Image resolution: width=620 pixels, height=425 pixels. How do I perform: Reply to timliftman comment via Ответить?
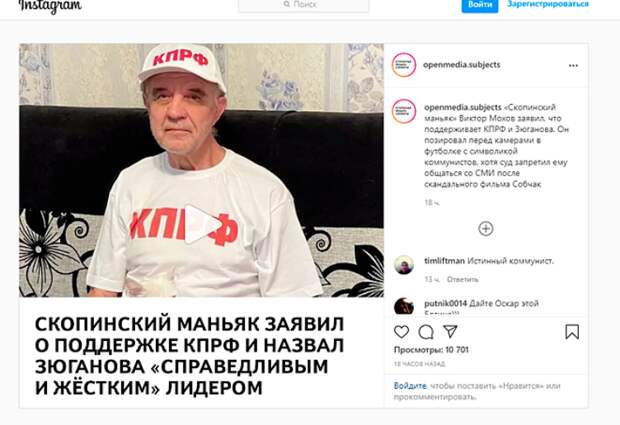(x=462, y=280)
